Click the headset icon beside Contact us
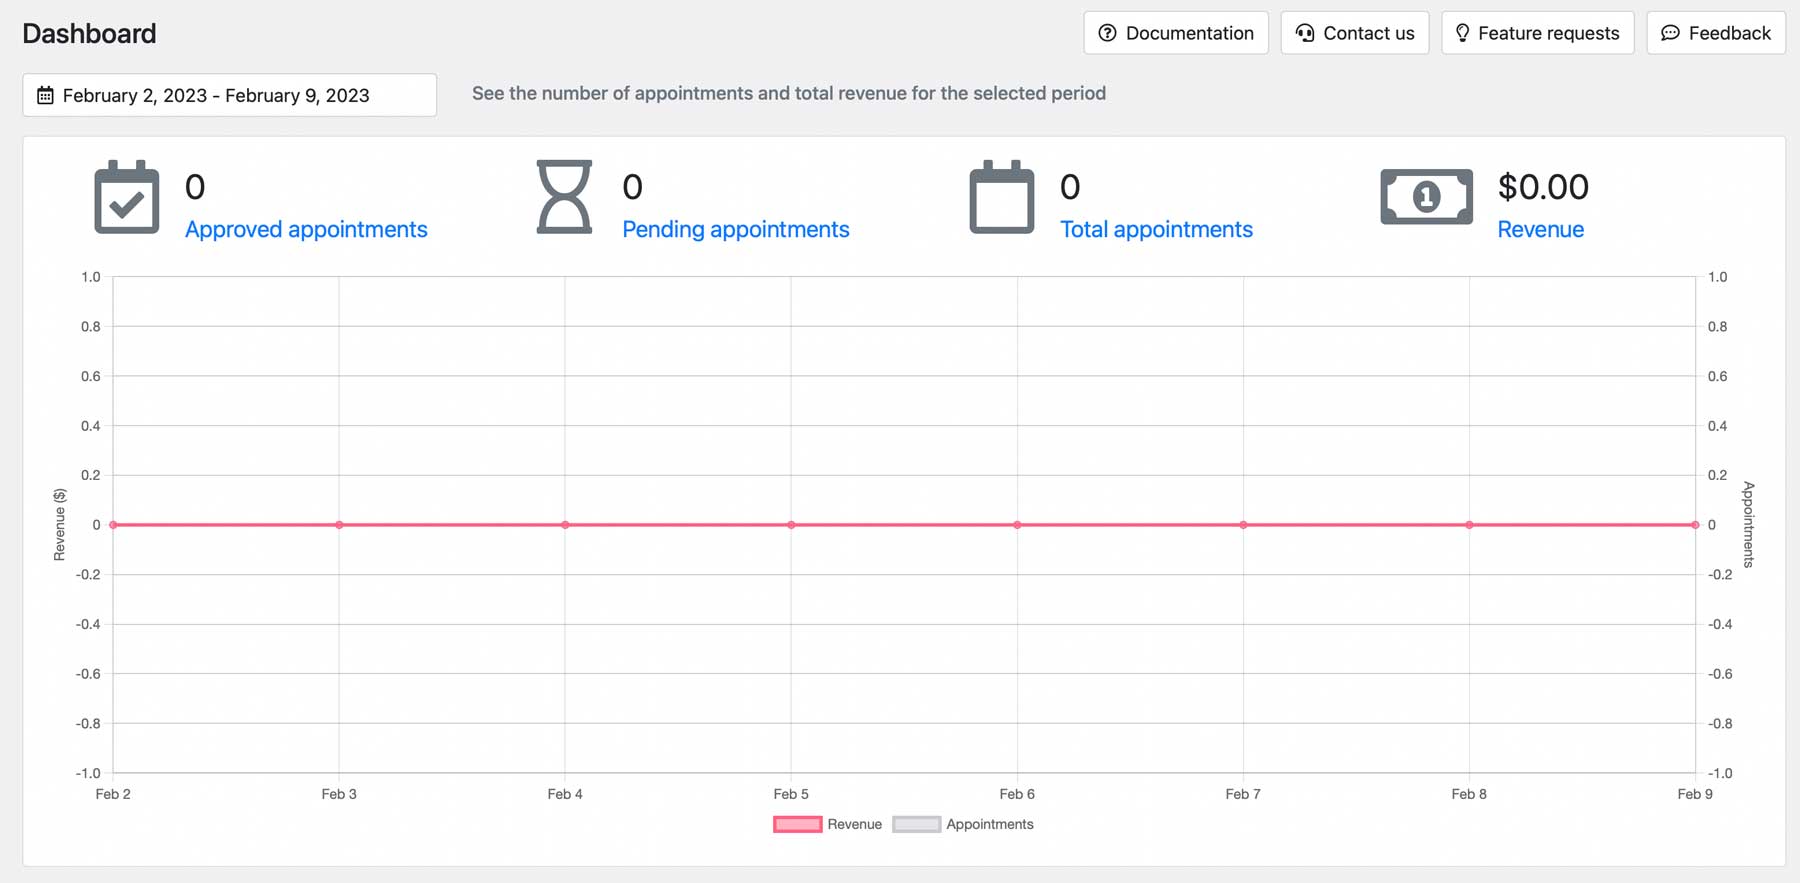The image size is (1800, 883). click(x=1305, y=33)
